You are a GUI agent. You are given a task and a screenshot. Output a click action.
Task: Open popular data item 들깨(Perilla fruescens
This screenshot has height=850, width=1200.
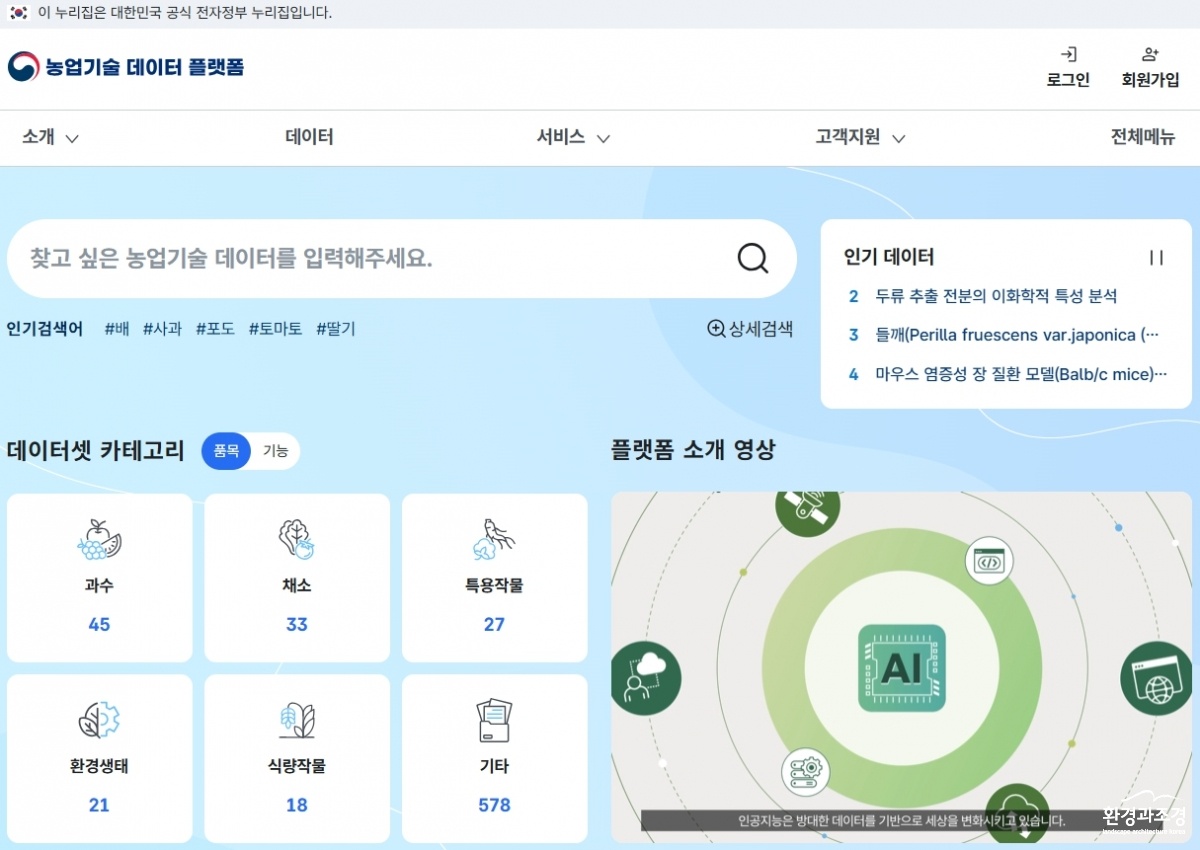(x=1017, y=335)
